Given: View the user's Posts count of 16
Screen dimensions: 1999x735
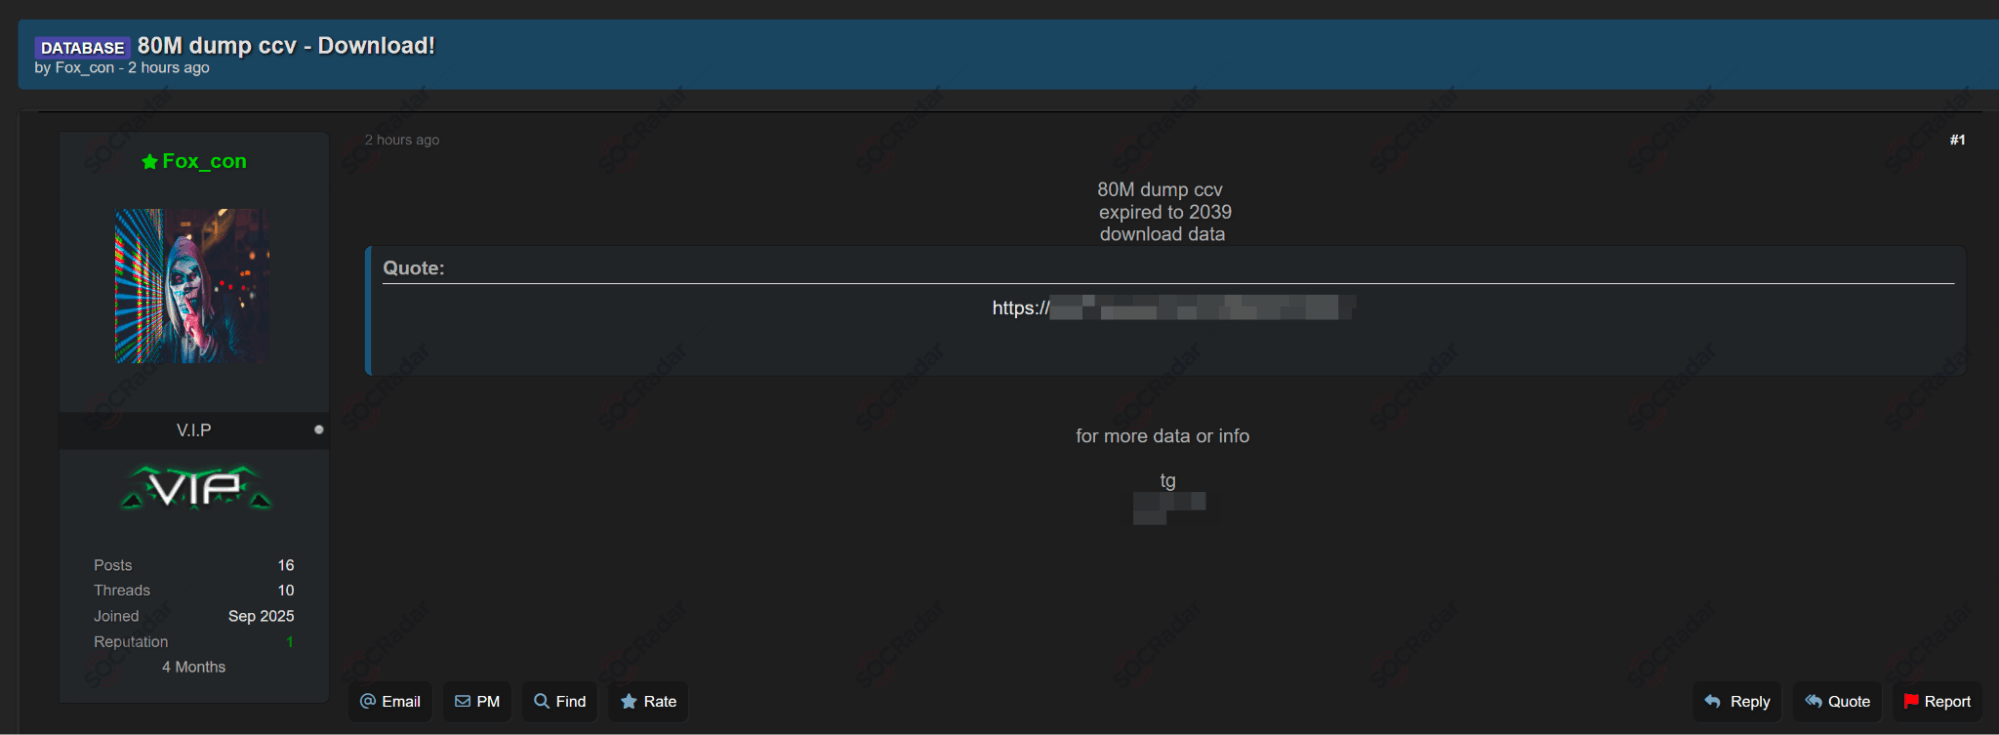Looking at the screenshot, I should (x=286, y=565).
